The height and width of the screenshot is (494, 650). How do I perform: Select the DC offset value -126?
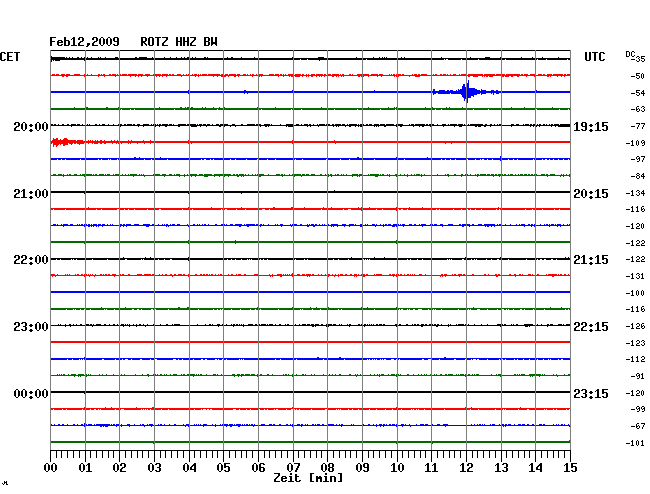click(x=635, y=326)
